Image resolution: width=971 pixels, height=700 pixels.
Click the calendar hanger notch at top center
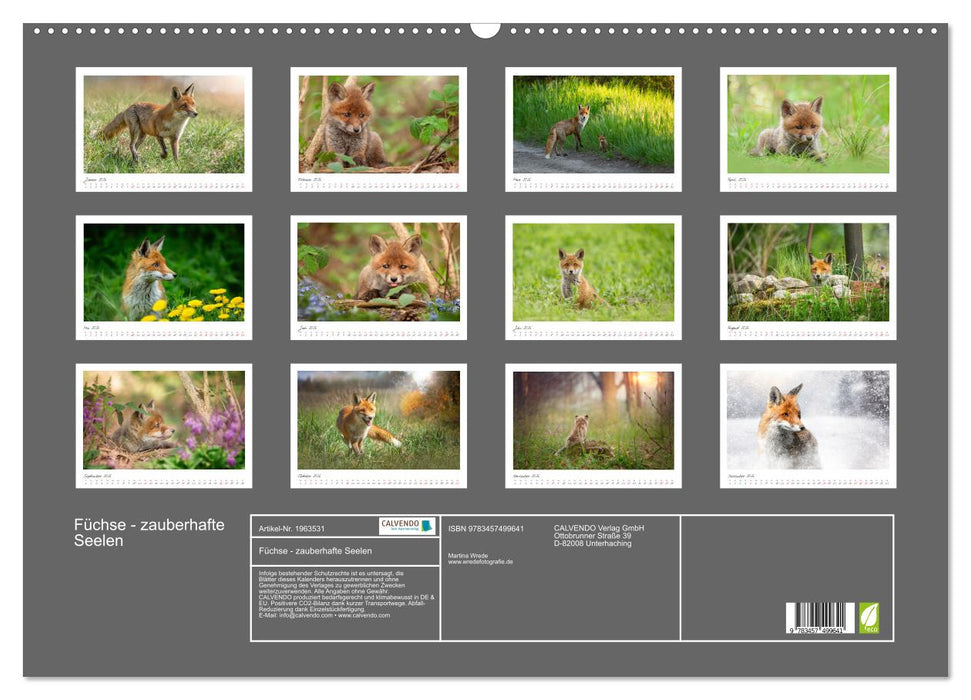point(485,30)
